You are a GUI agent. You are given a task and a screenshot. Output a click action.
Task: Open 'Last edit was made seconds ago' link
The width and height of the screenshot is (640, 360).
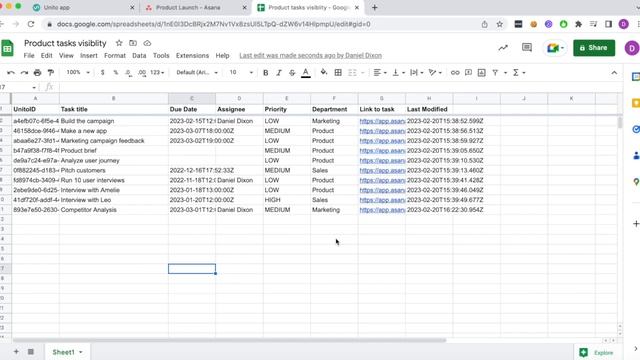pyautogui.click(x=311, y=56)
